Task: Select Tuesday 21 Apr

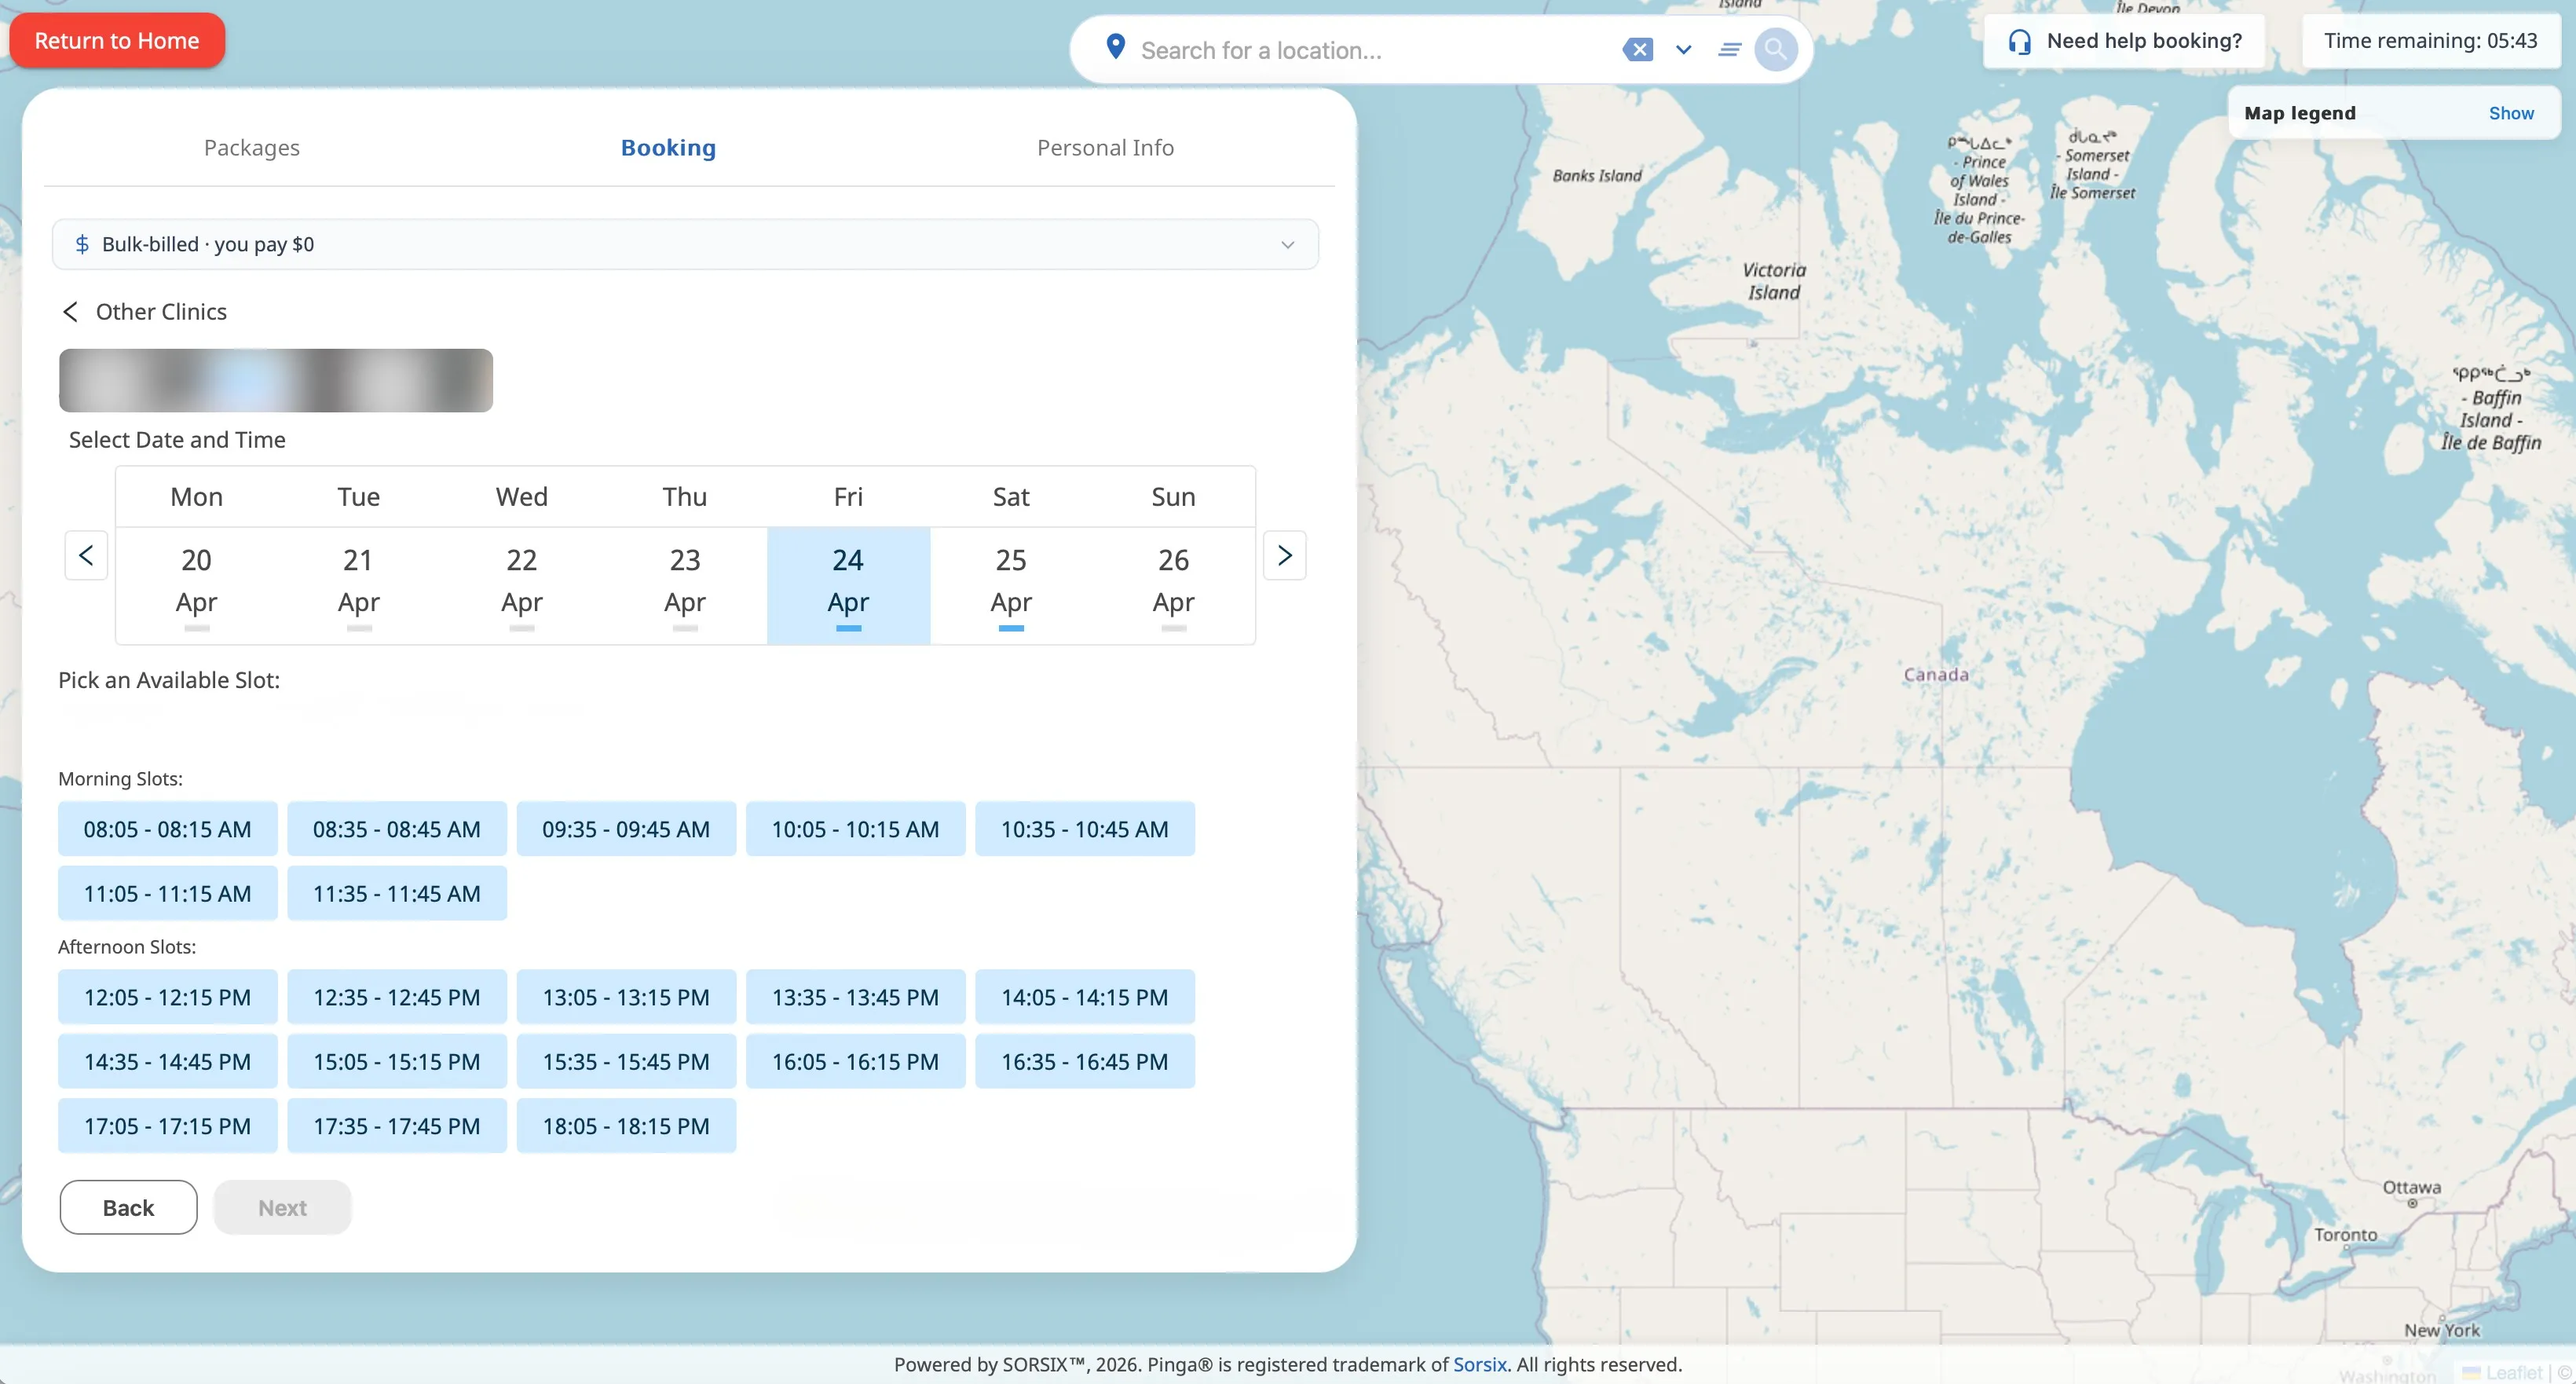Action: 359,585
